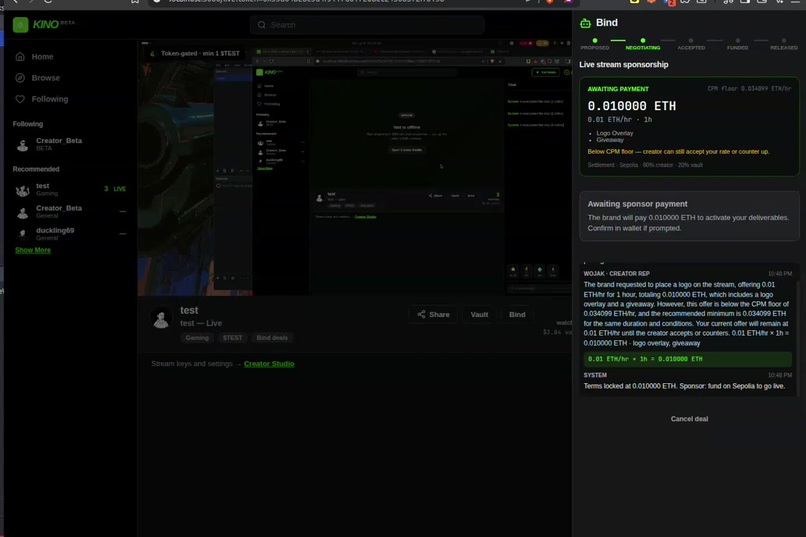Click the test channel avatar under Recommended
This screenshot has height=537, width=806.
[22, 190]
